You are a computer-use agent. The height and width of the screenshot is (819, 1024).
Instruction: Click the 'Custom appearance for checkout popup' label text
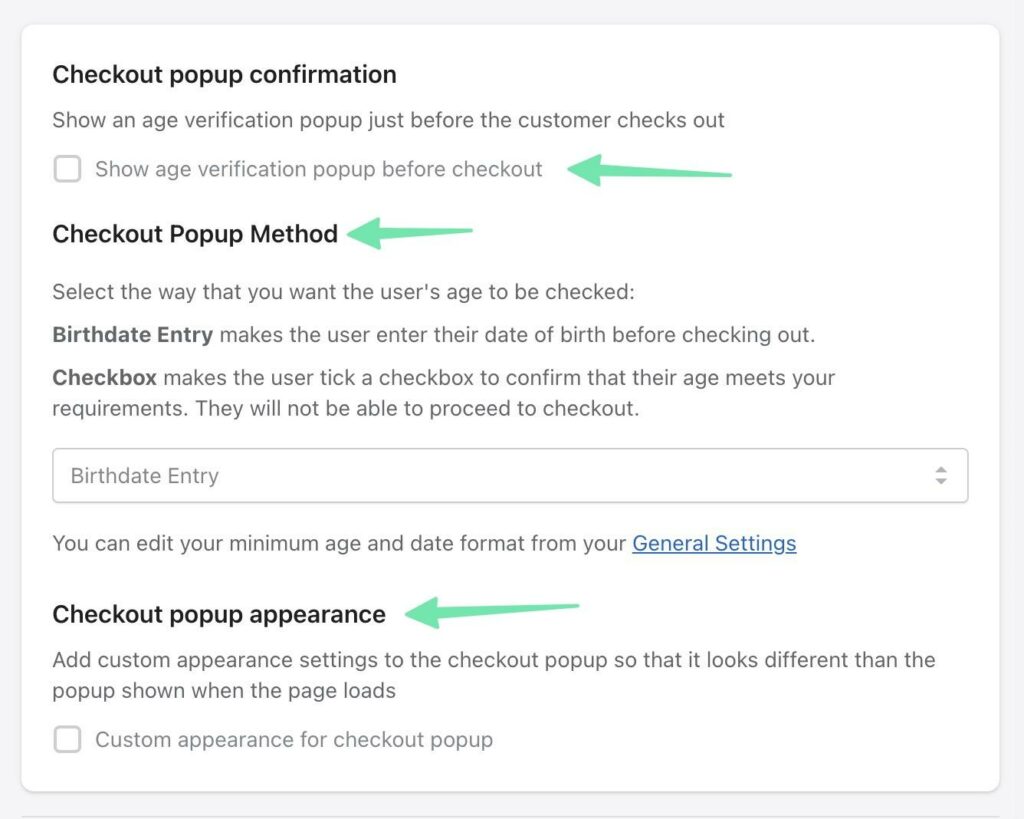[294, 741]
